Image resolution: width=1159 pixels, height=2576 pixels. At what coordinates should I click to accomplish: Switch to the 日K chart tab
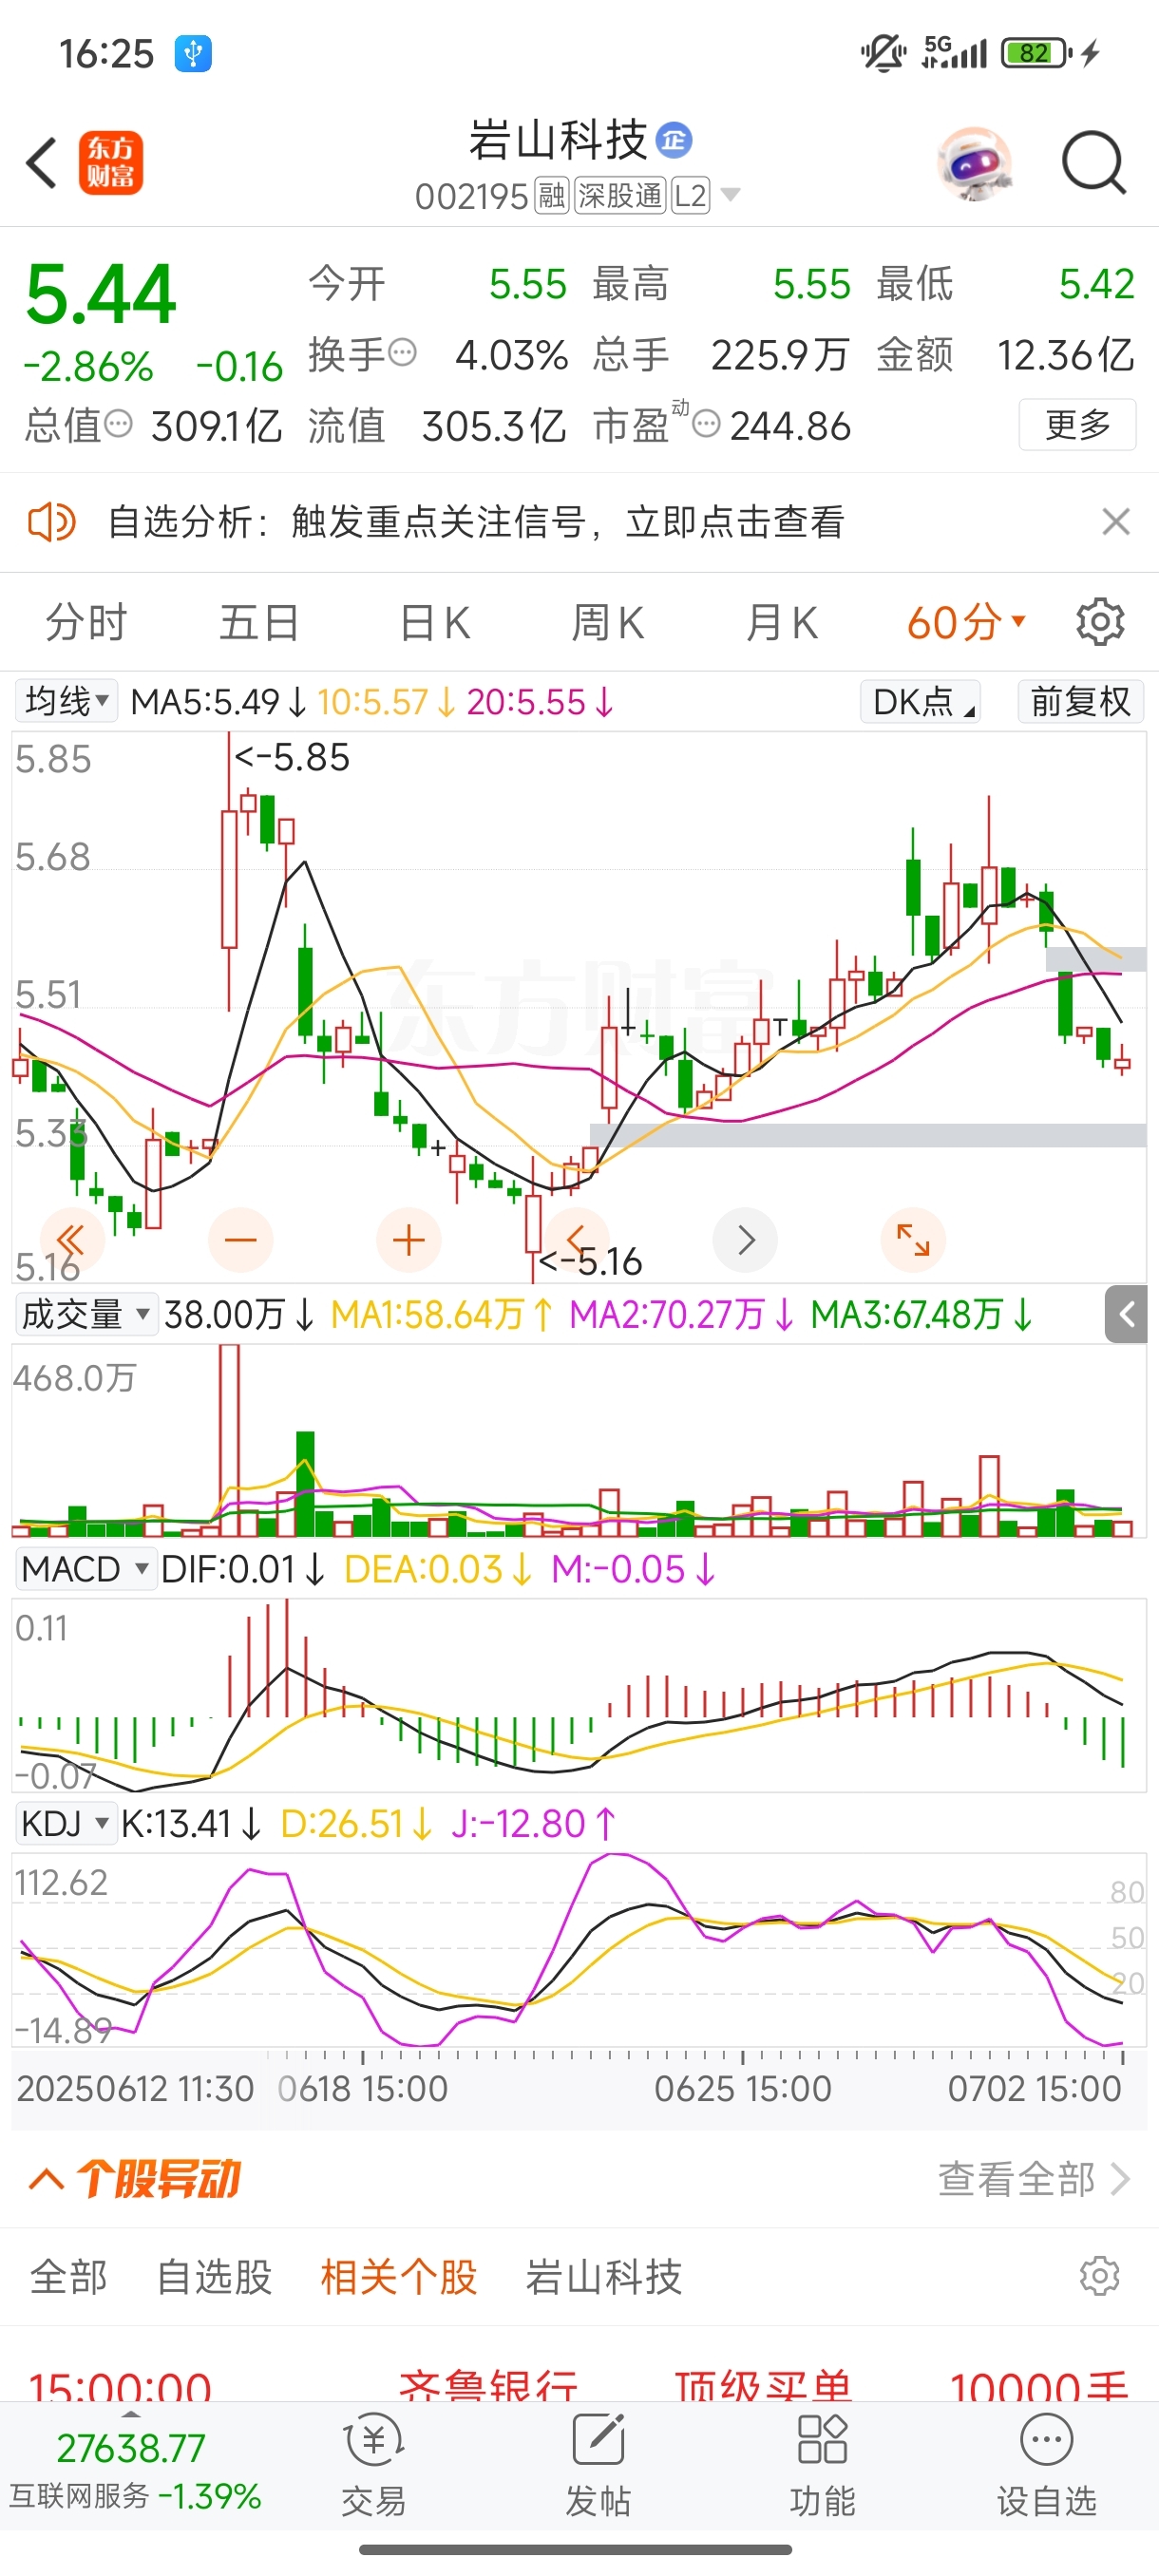(435, 623)
